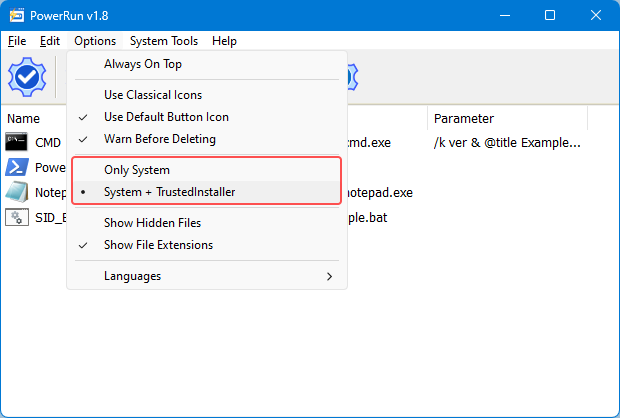The width and height of the screenshot is (620, 418).
Task: Click the blue checkmark gear toolbar icon
Action: click(27, 77)
